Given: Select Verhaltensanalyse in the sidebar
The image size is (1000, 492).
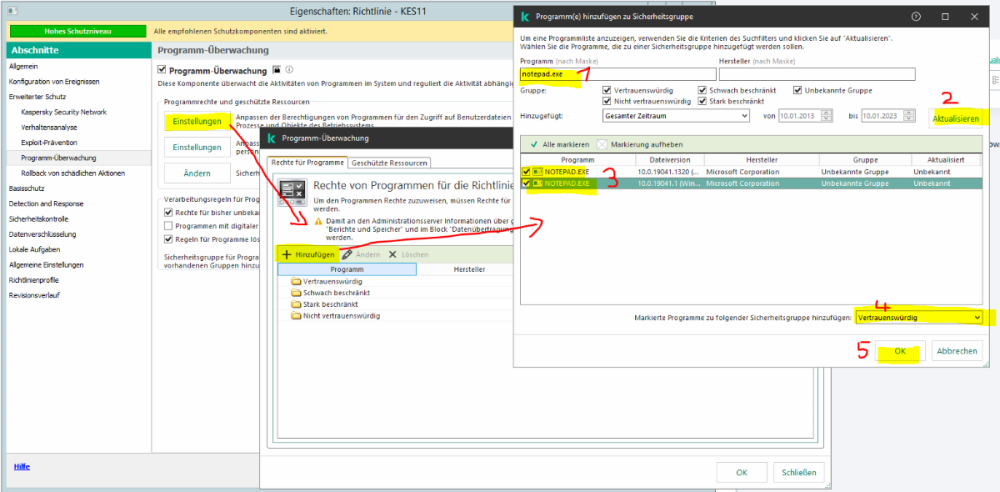Looking at the screenshot, I should click(49, 128).
